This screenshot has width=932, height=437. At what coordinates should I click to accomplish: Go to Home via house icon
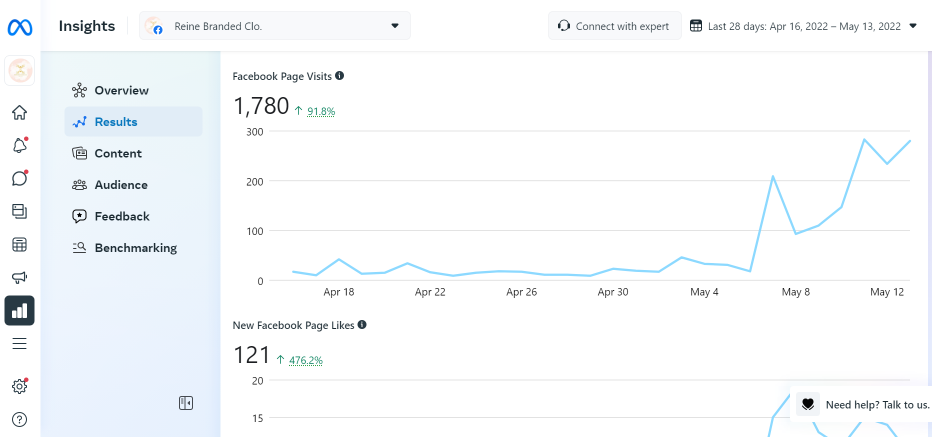coord(19,113)
